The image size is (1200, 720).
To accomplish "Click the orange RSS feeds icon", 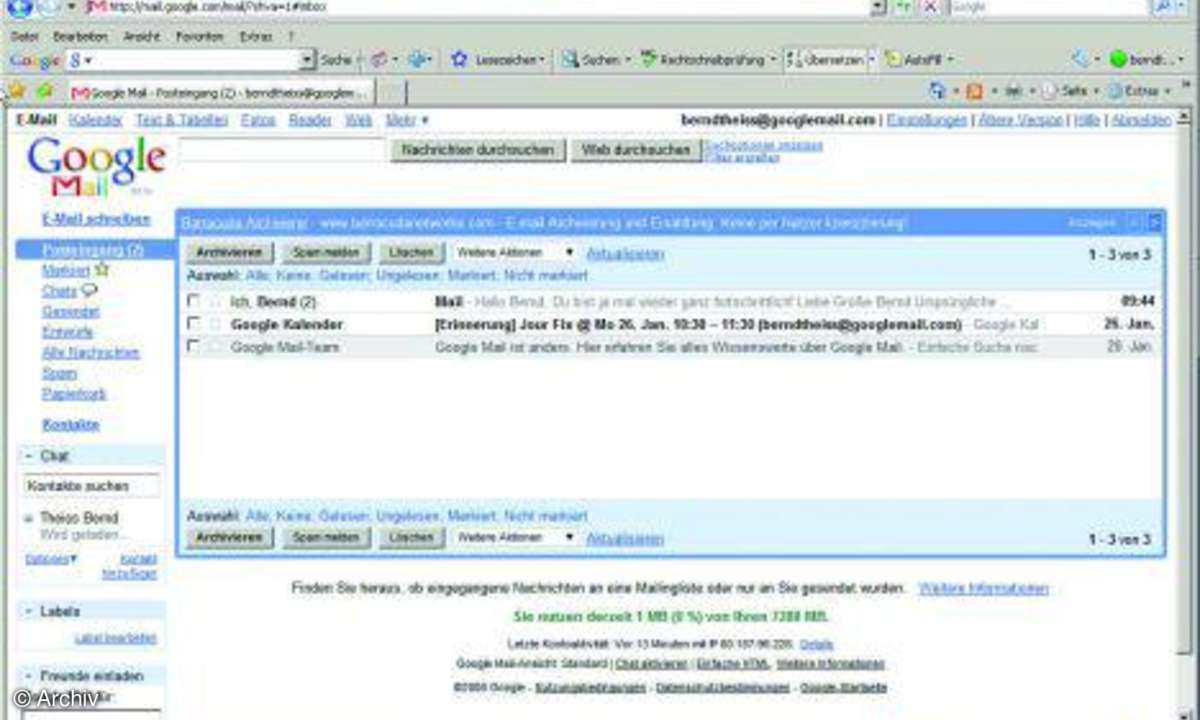I will 974,90.
